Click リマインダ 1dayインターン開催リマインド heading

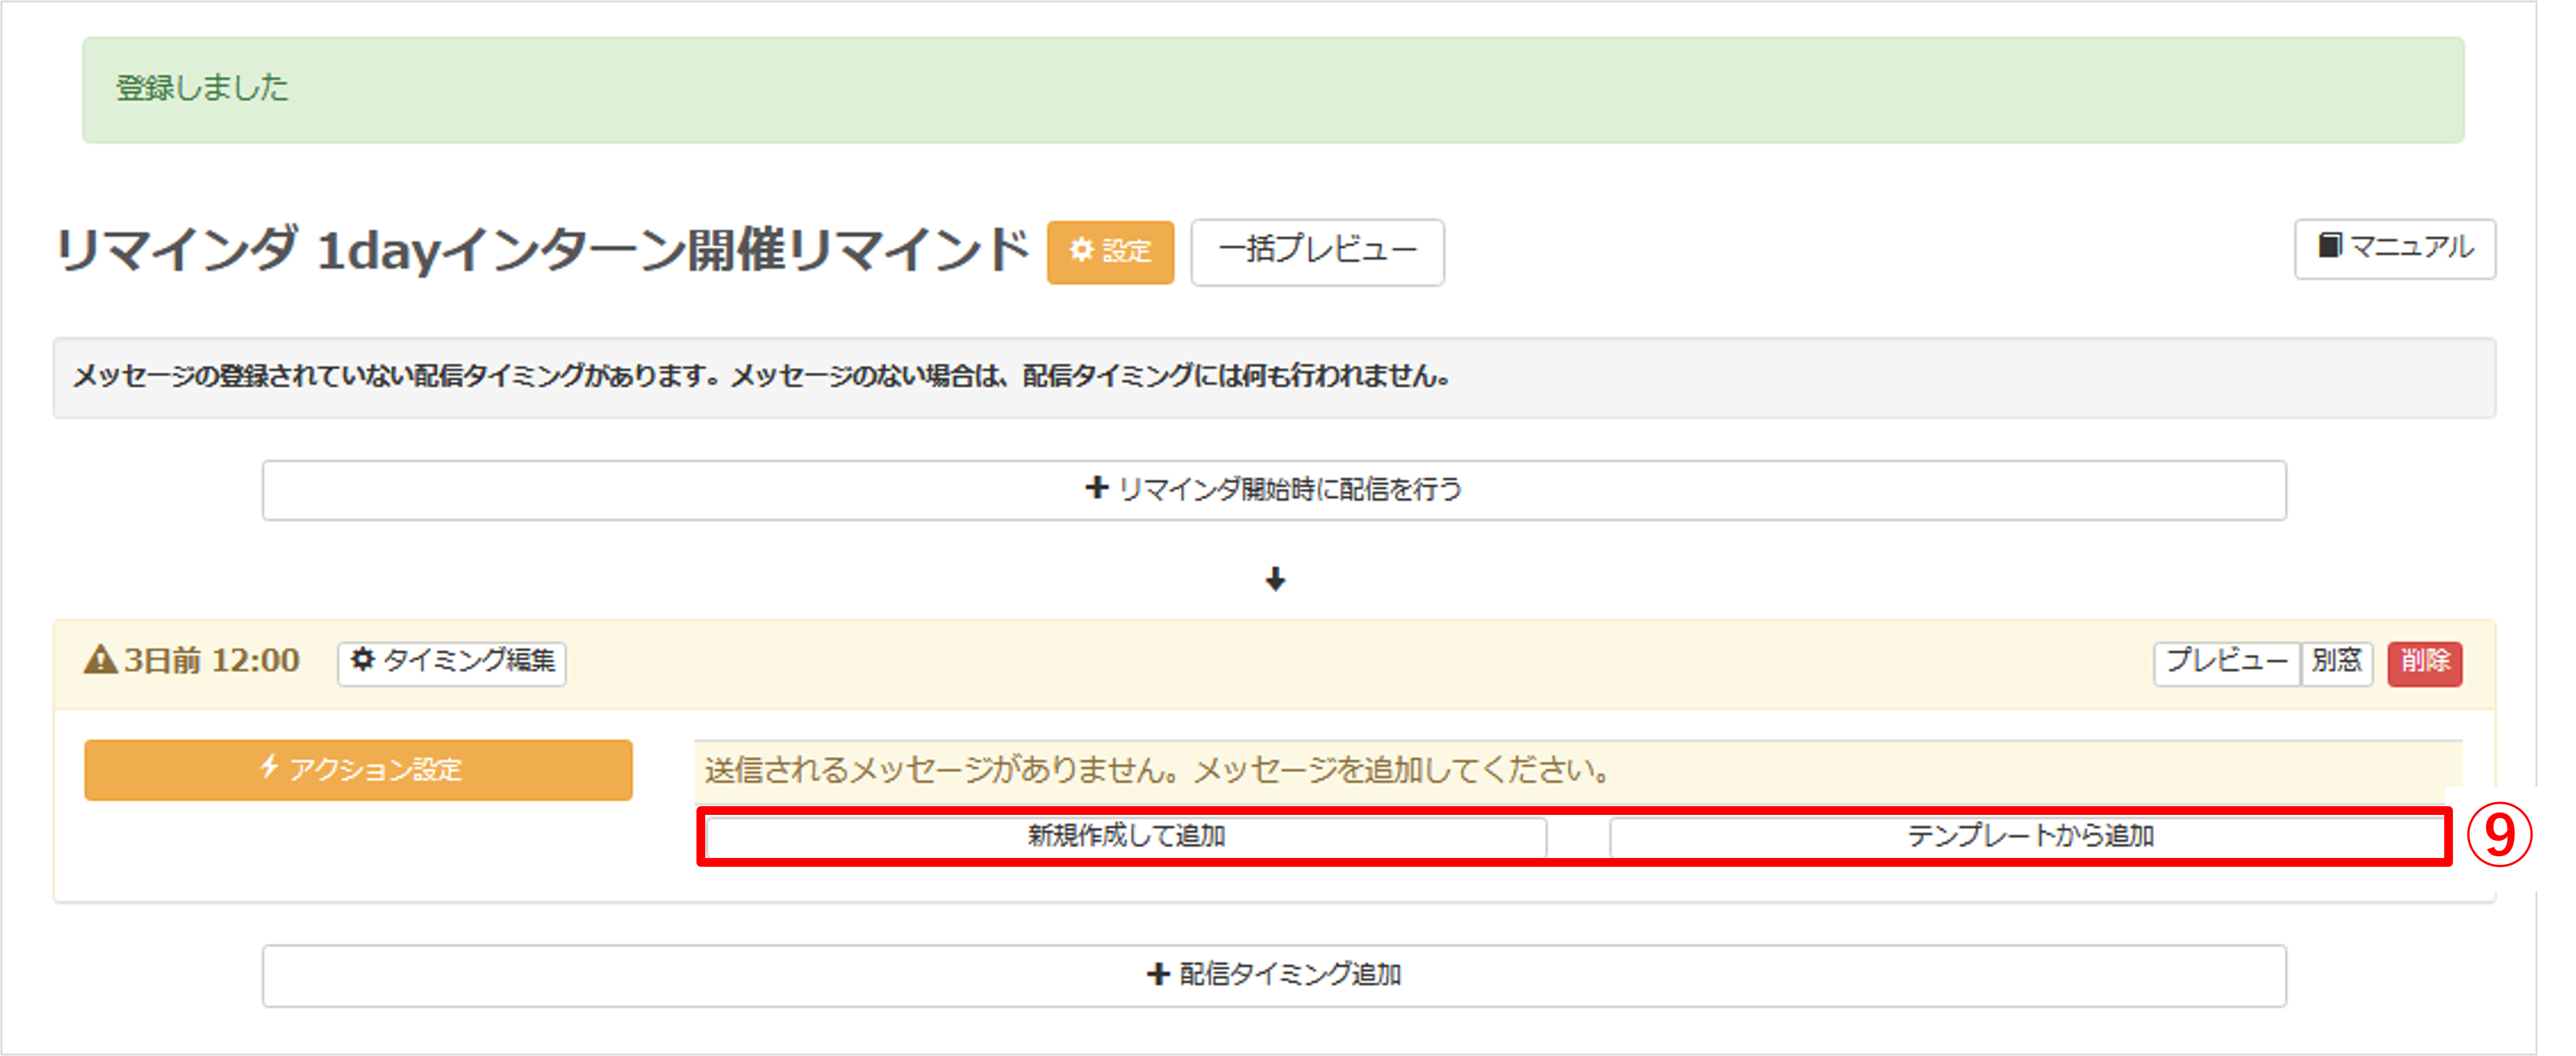click(542, 250)
